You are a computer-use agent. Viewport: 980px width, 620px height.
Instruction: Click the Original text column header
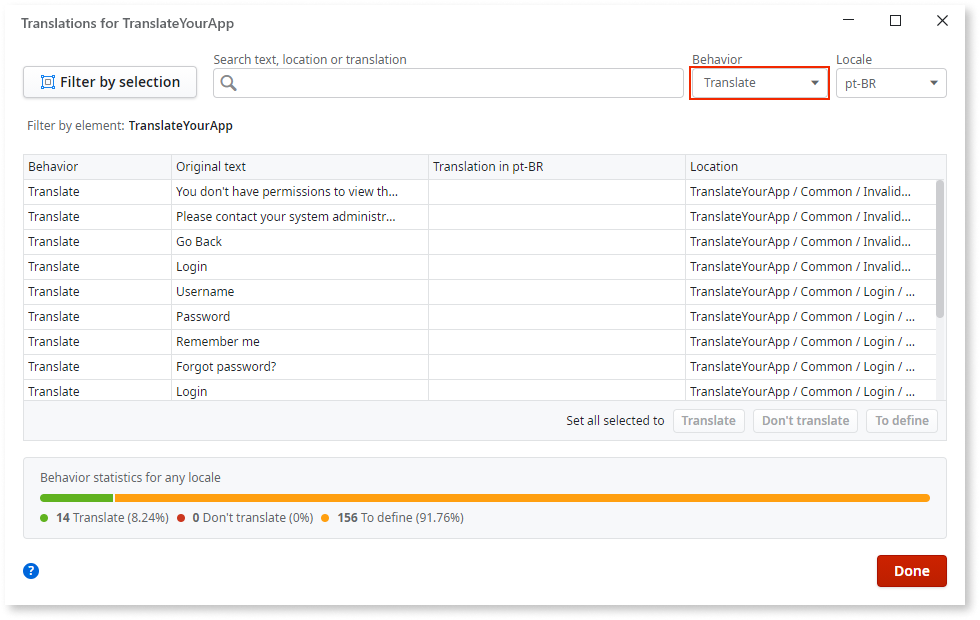210,166
